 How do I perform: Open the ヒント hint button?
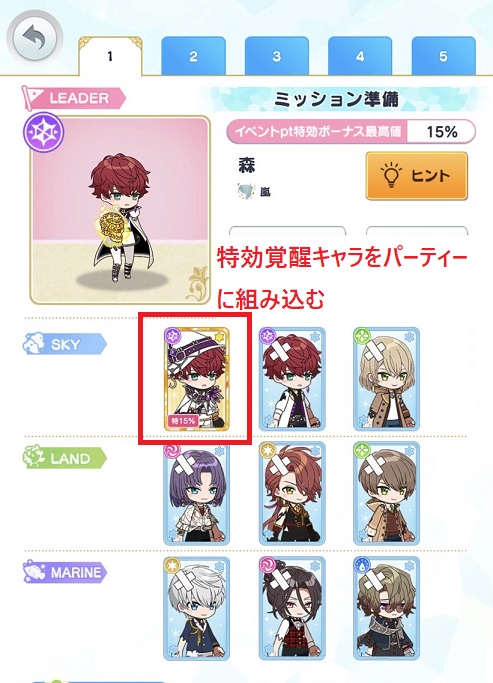pos(417,176)
